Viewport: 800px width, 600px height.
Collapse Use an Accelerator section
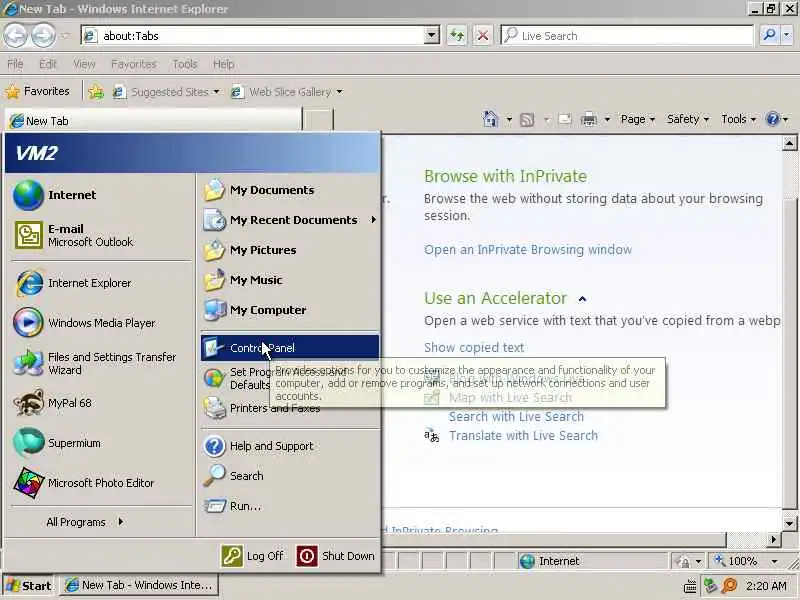tap(582, 299)
